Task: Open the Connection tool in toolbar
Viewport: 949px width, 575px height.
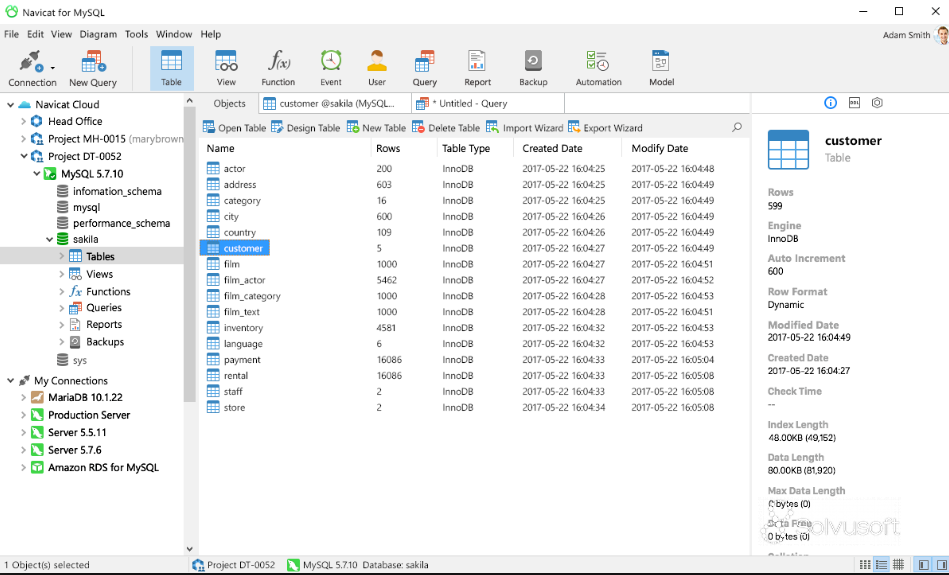Action: 30,68
